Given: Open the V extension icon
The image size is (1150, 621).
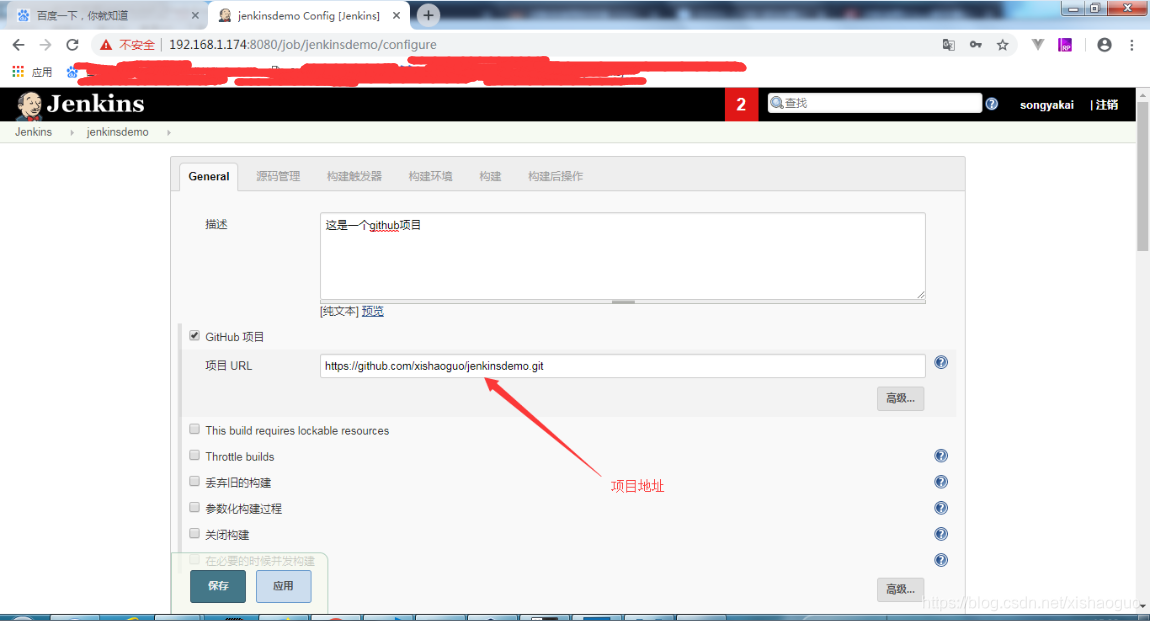Looking at the screenshot, I should [x=1038, y=45].
